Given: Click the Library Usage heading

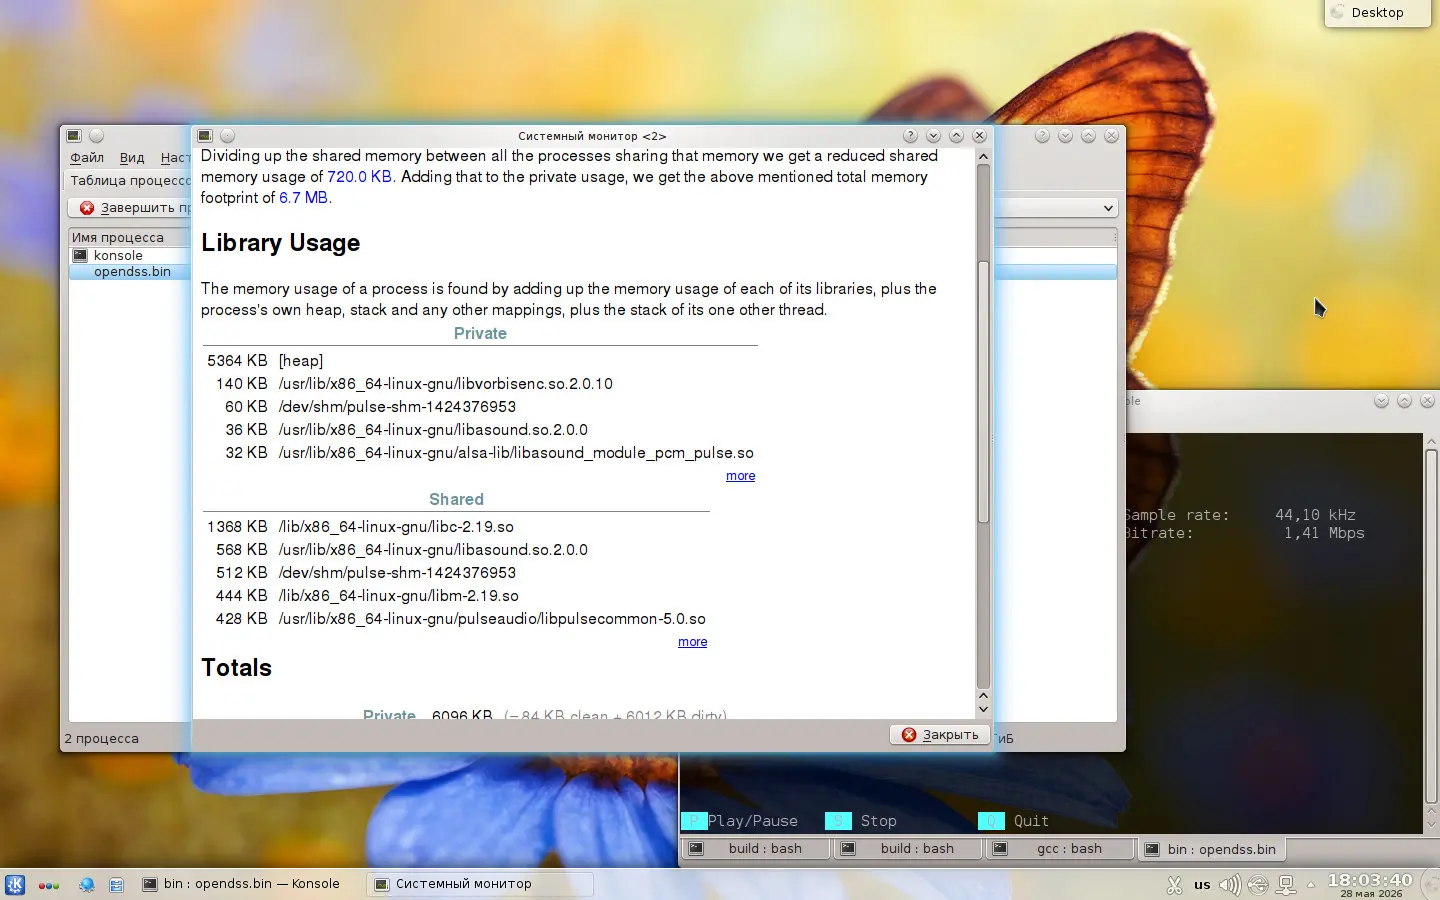Looking at the screenshot, I should [x=280, y=243].
